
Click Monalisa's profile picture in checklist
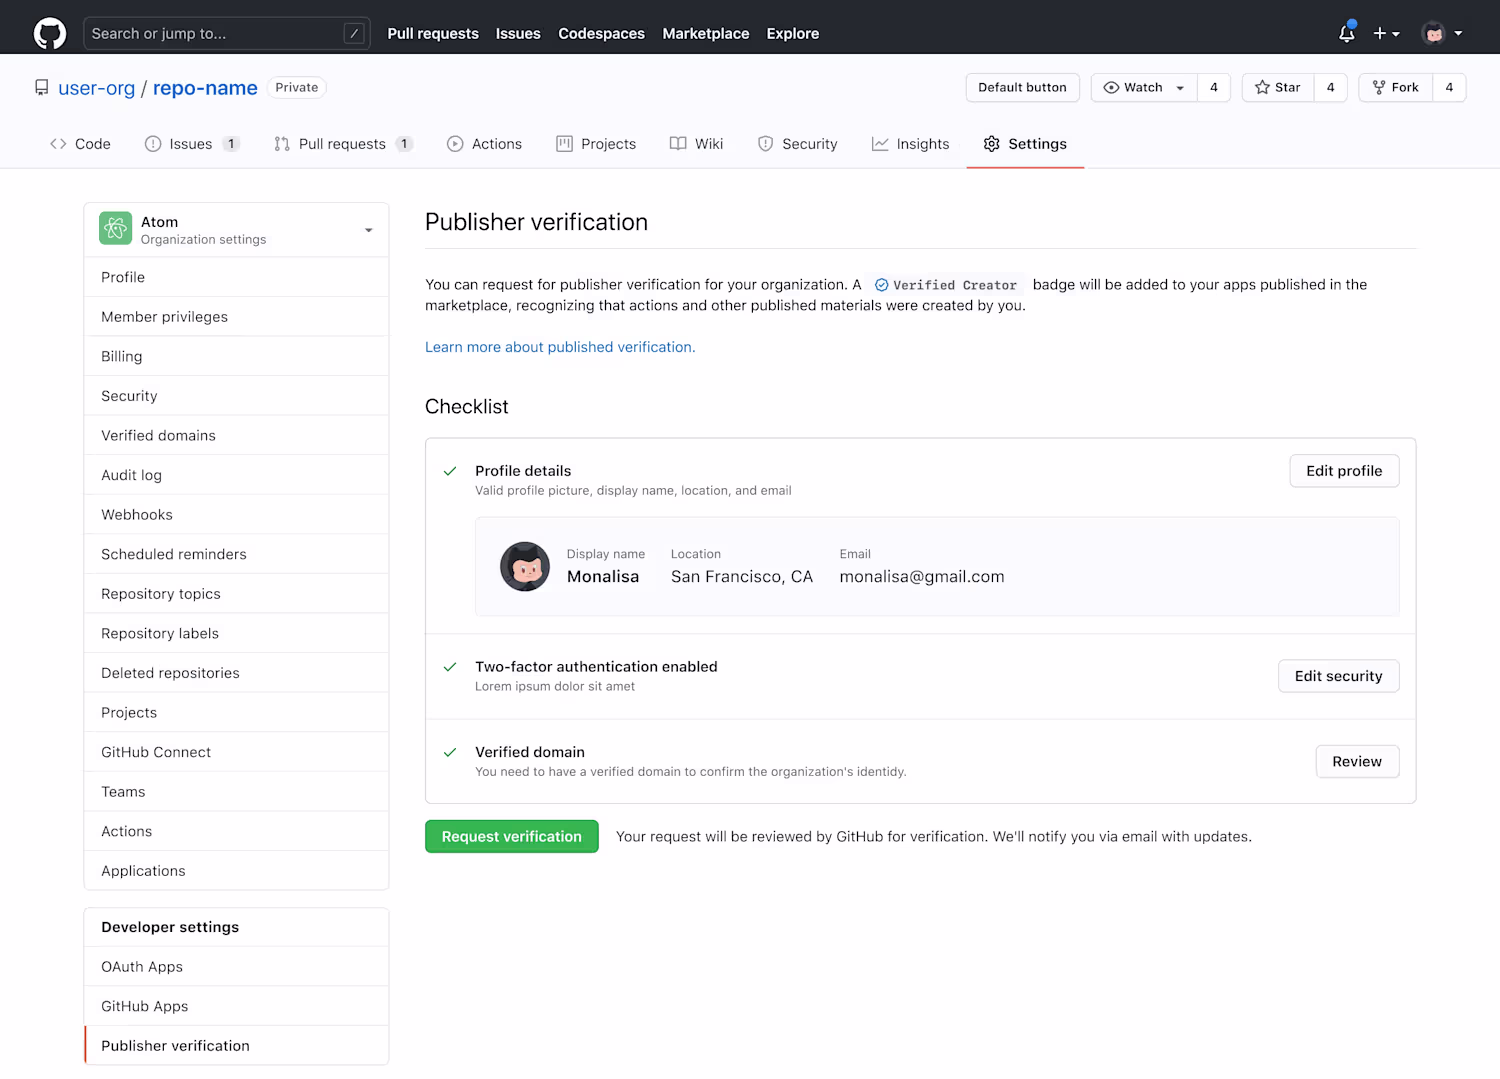coord(525,567)
